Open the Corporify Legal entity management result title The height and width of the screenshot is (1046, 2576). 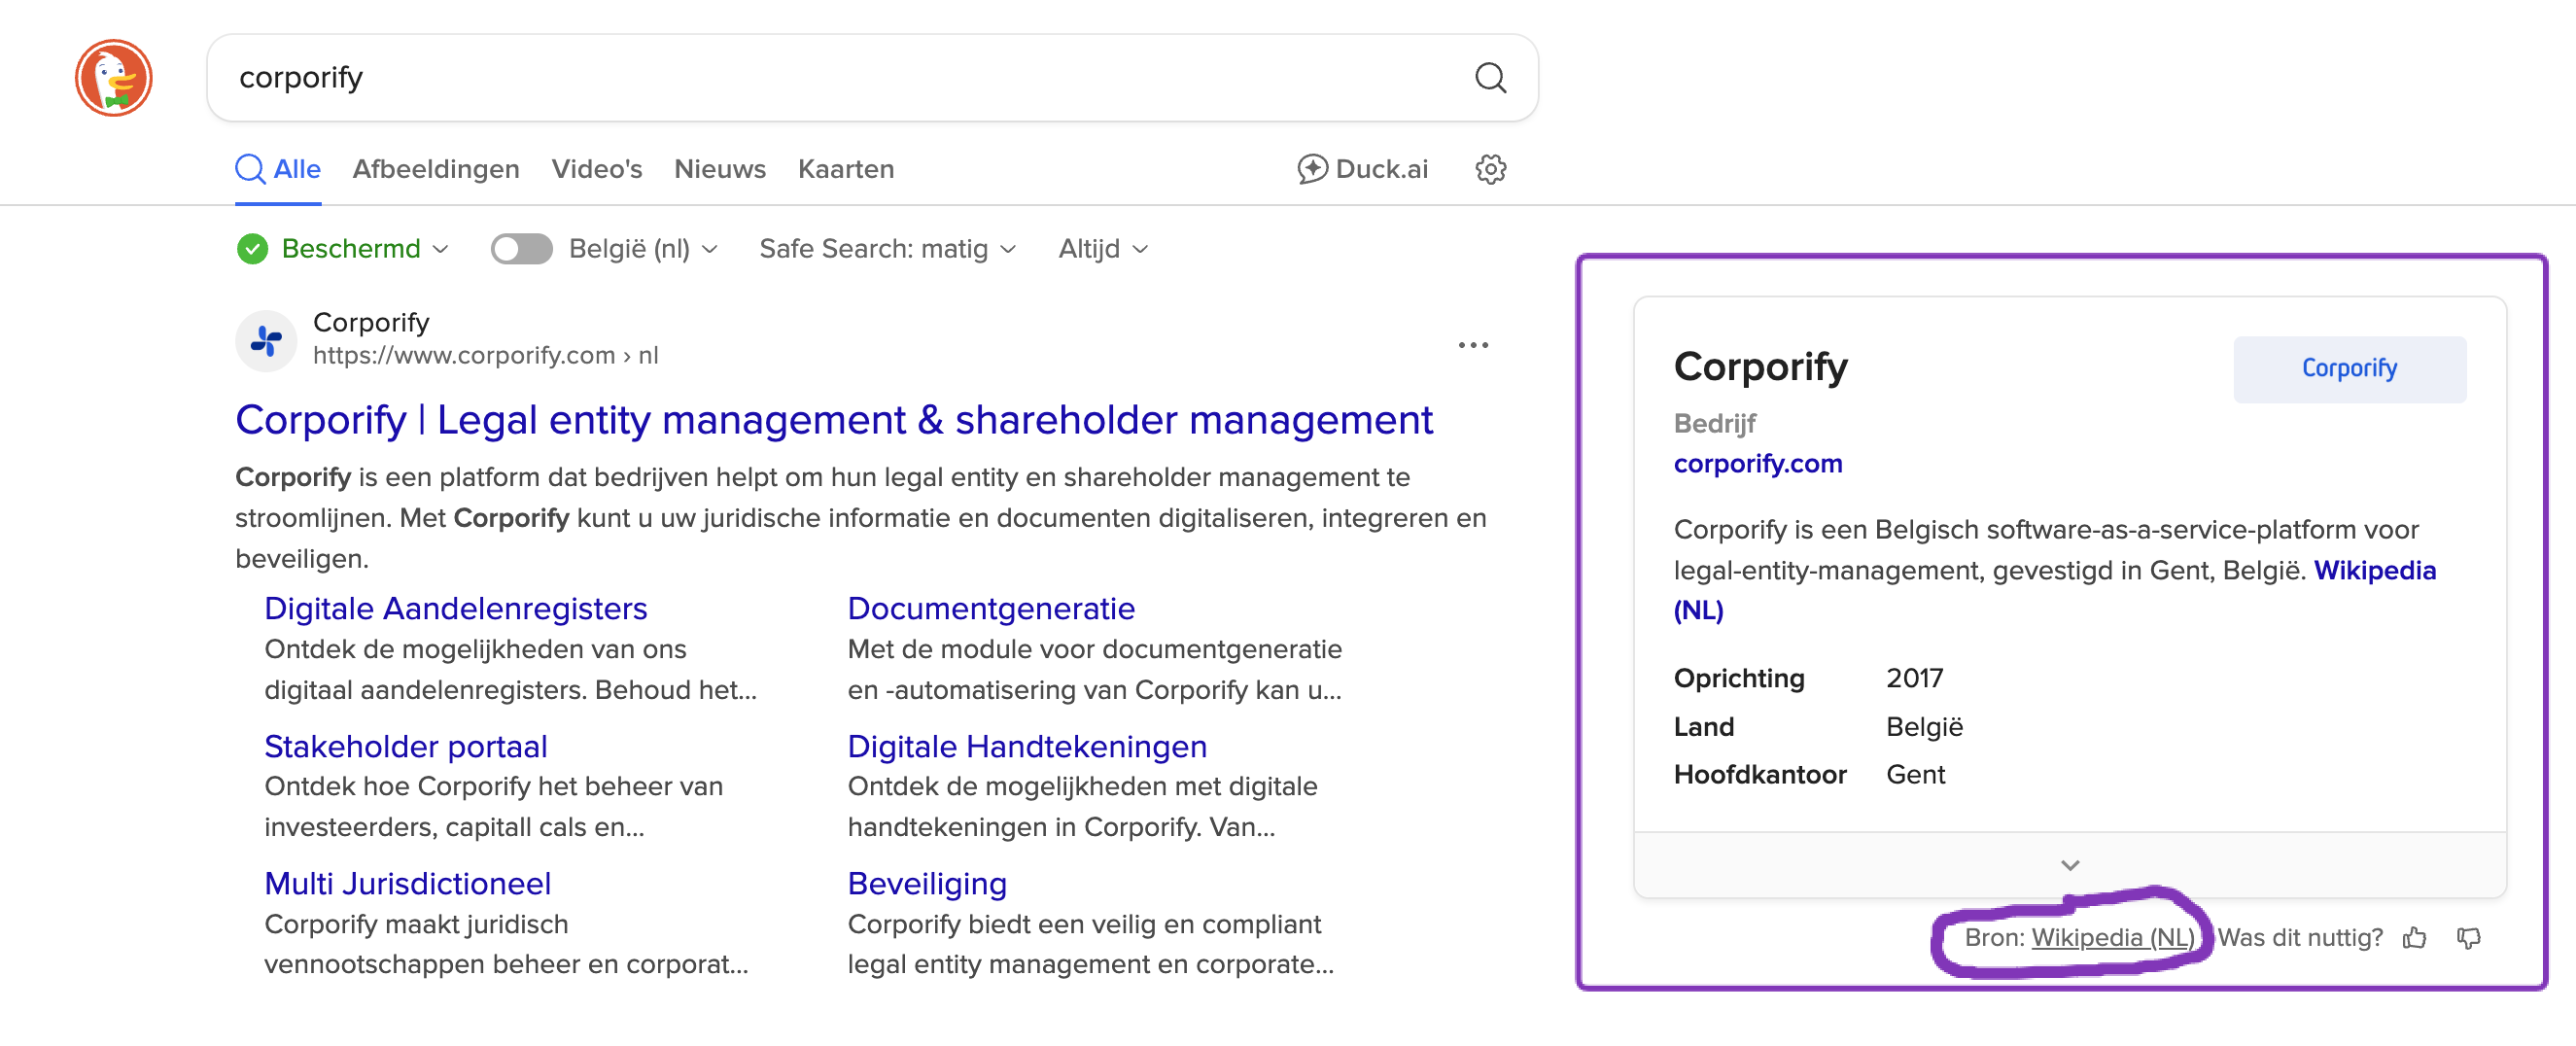[833, 420]
